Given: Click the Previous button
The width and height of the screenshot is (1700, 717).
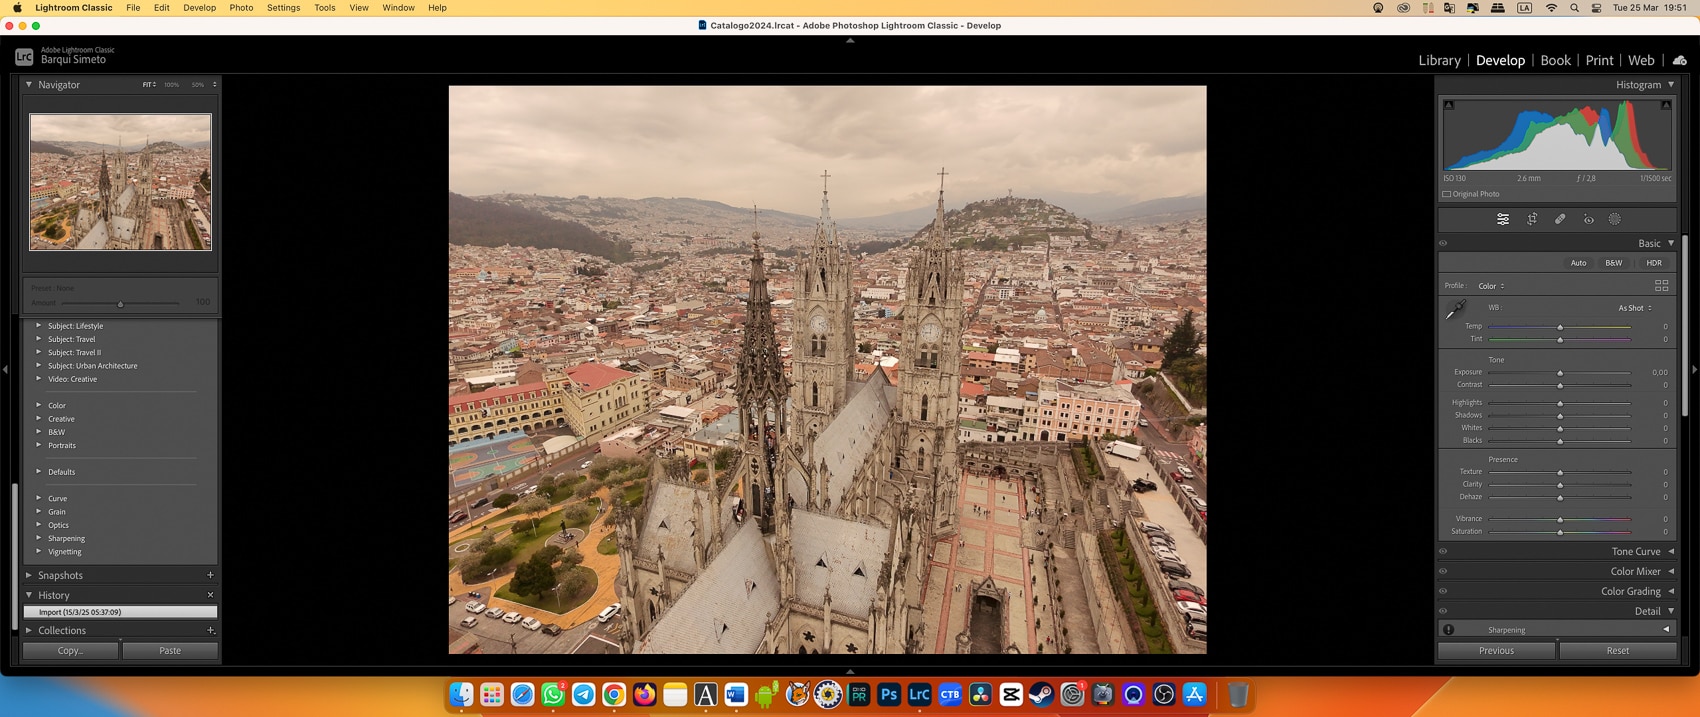Looking at the screenshot, I should click(x=1496, y=651).
